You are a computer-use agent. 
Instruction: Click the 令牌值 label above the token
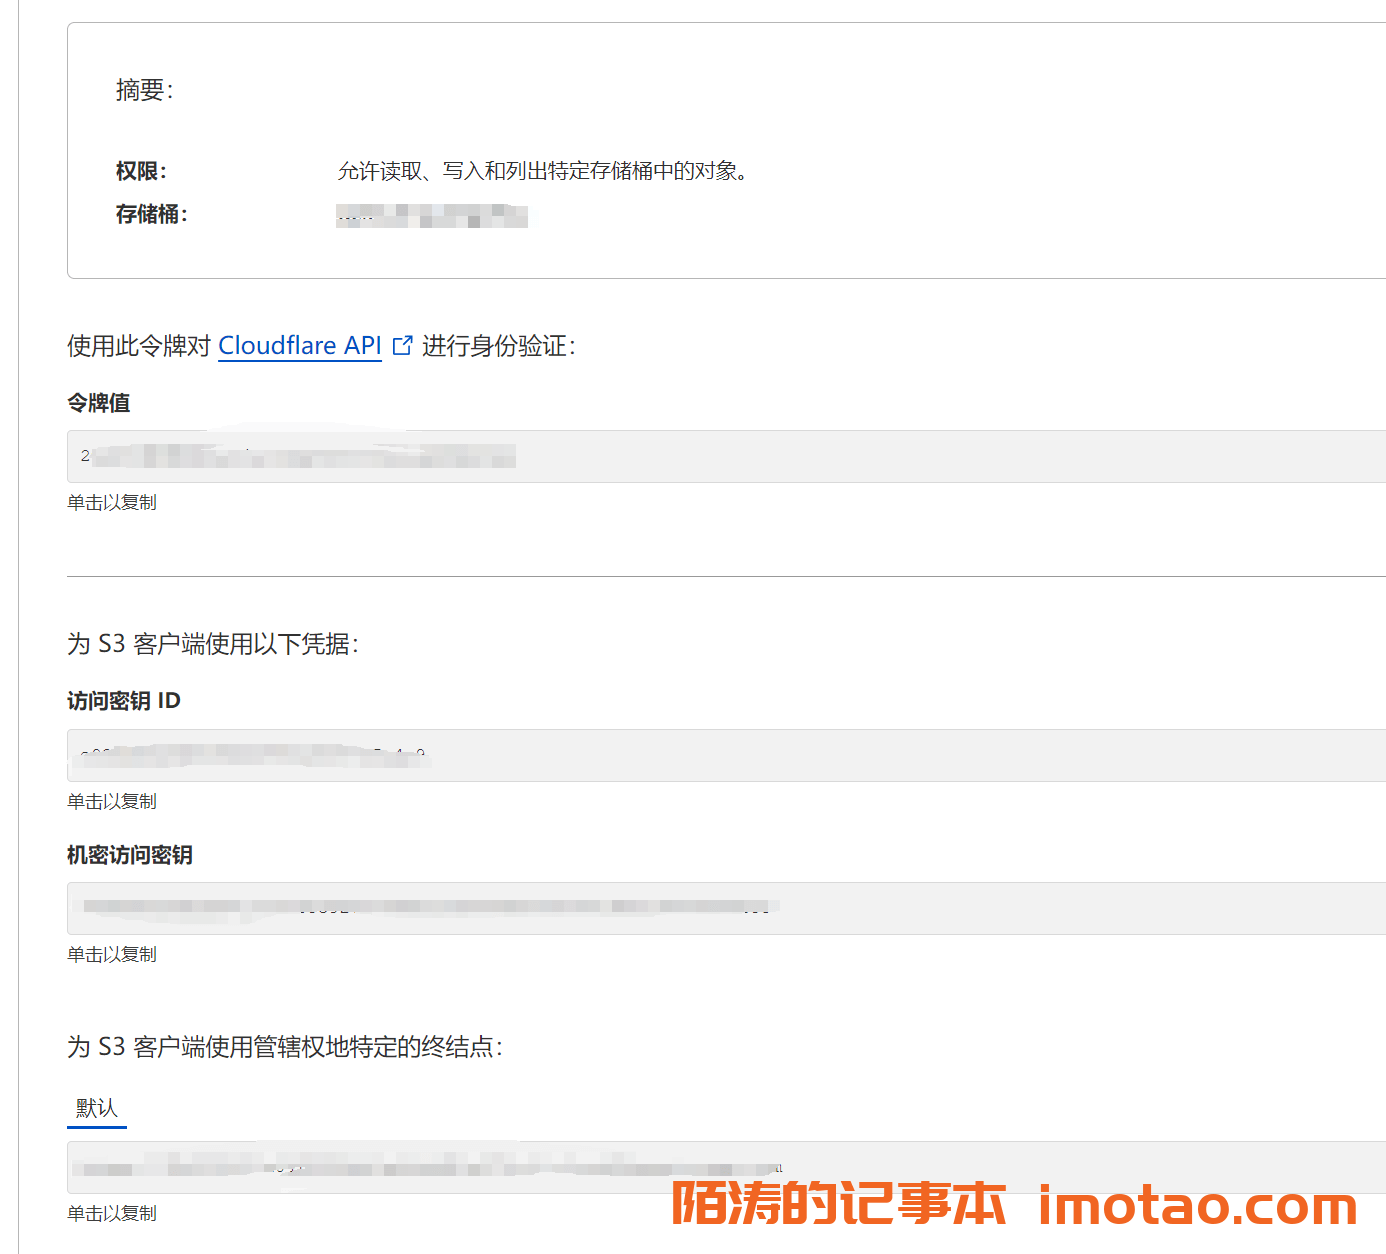[98, 403]
